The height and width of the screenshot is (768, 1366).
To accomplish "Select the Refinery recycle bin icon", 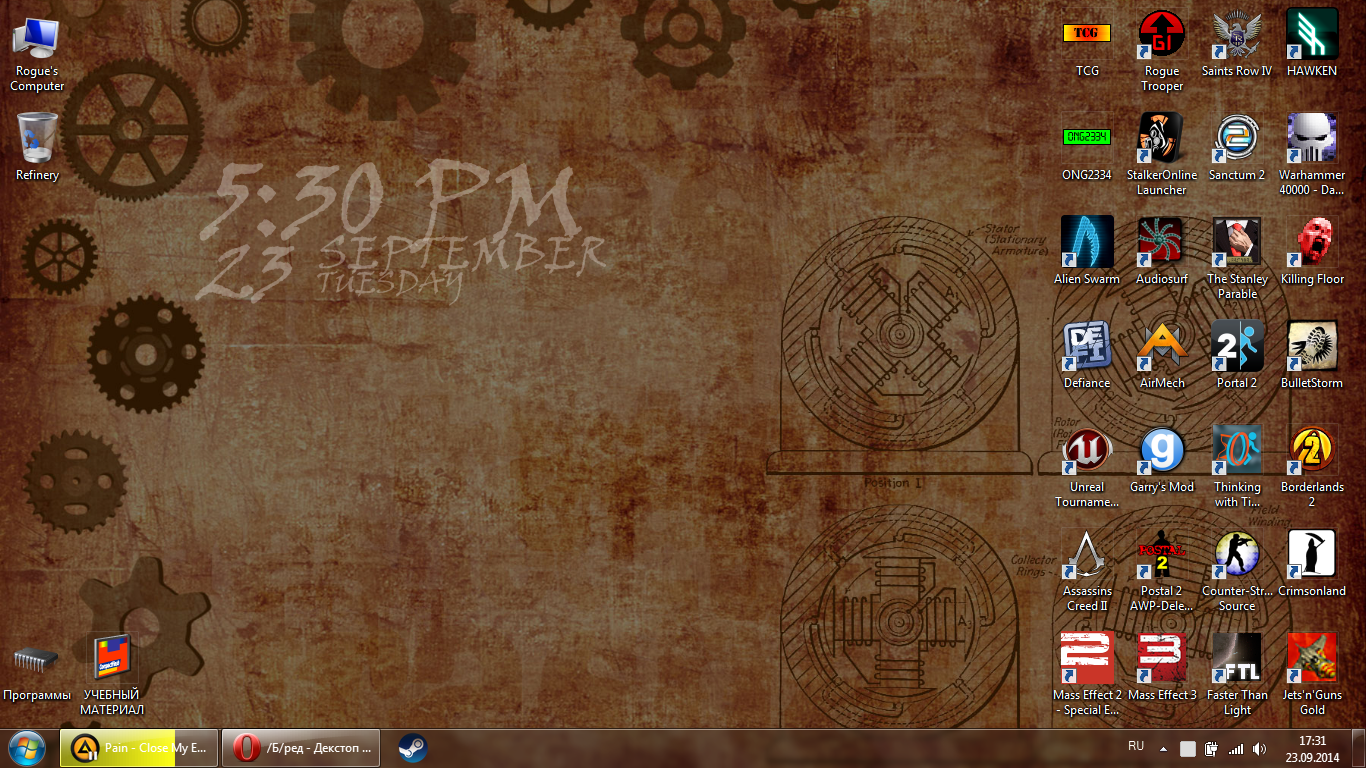I will [37, 147].
